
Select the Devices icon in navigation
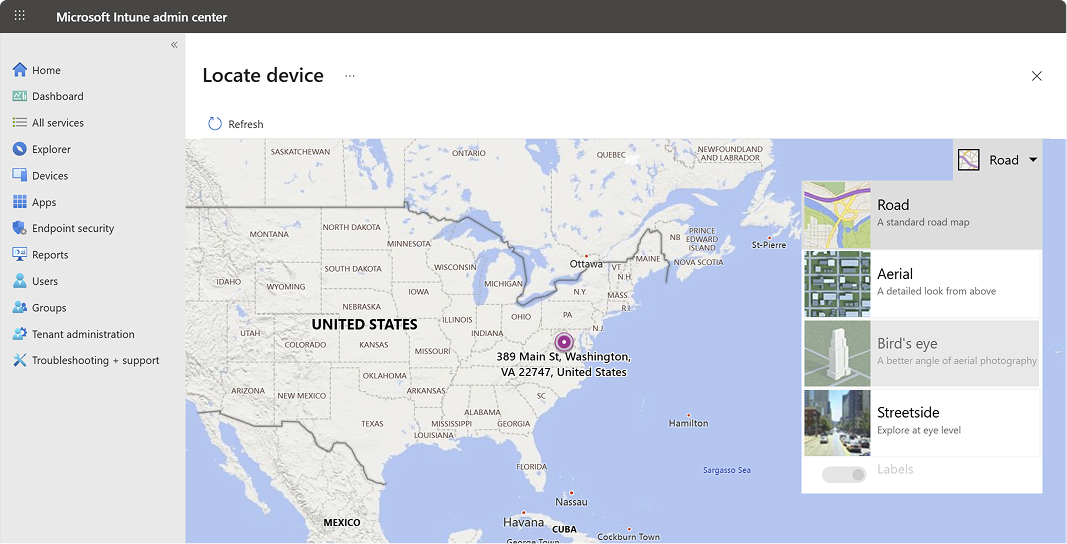coord(19,175)
